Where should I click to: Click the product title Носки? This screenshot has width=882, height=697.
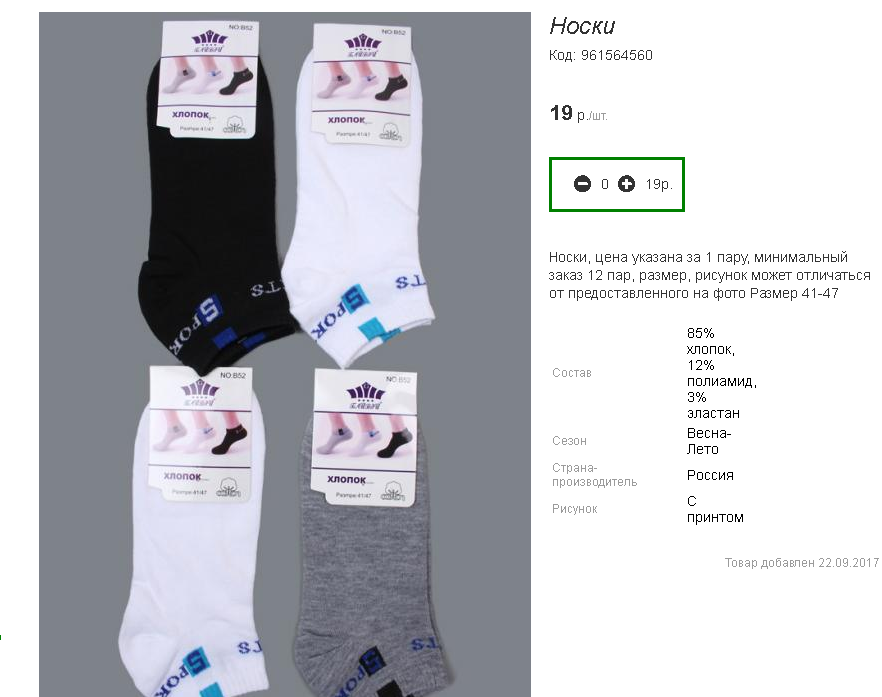(582, 26)
